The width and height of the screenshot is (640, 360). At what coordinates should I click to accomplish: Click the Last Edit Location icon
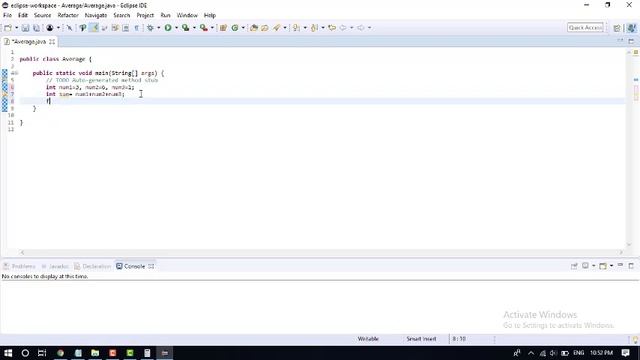coord(332,28)
